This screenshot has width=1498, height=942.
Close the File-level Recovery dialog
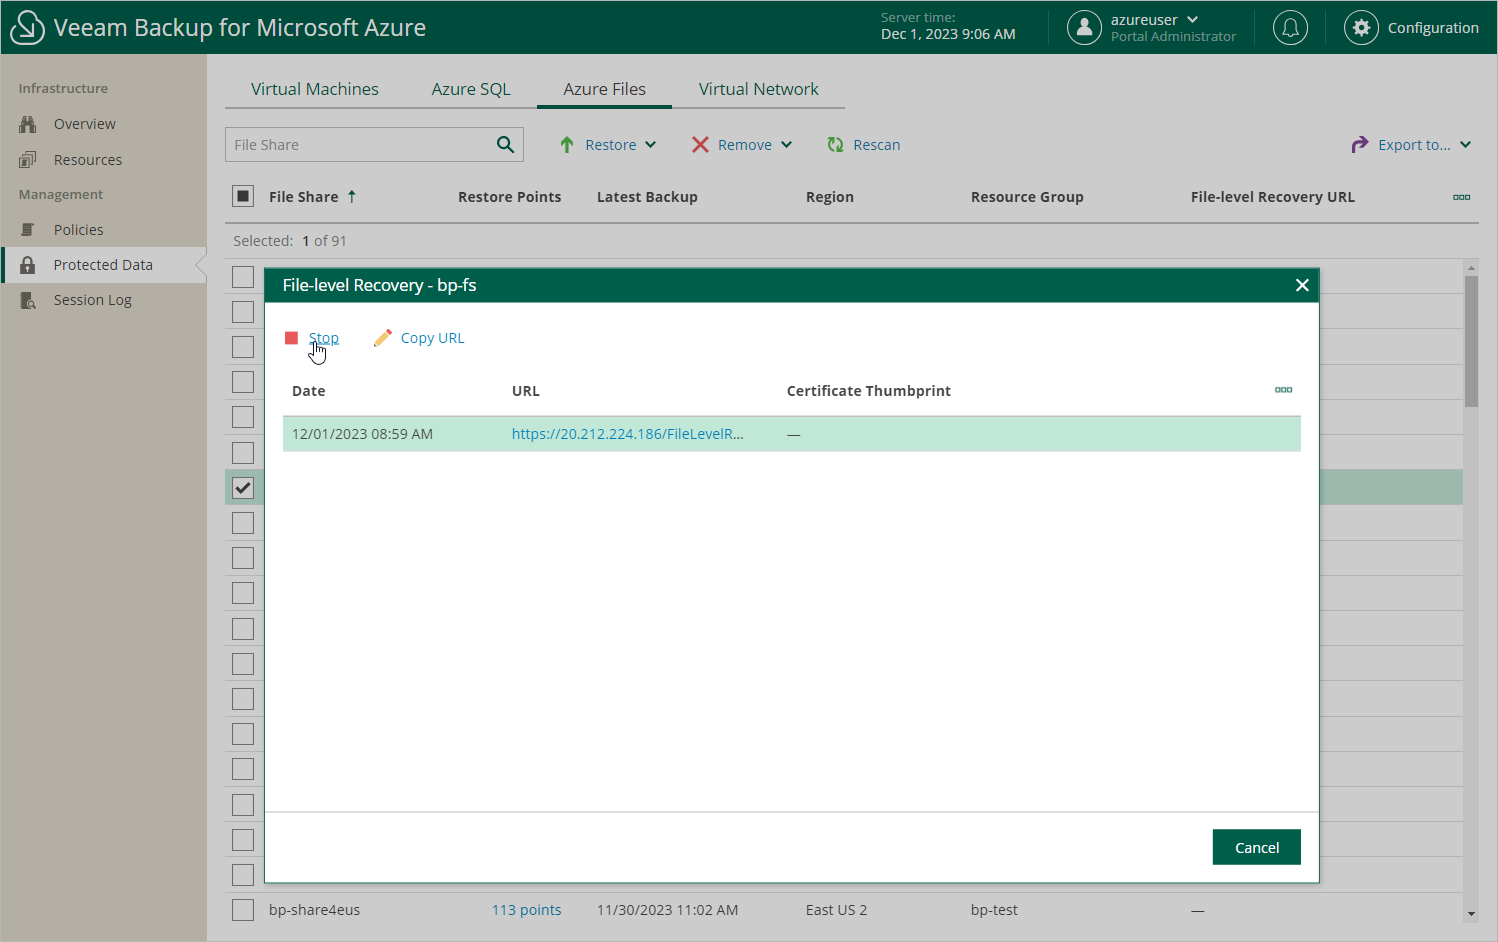point(1302,285)
